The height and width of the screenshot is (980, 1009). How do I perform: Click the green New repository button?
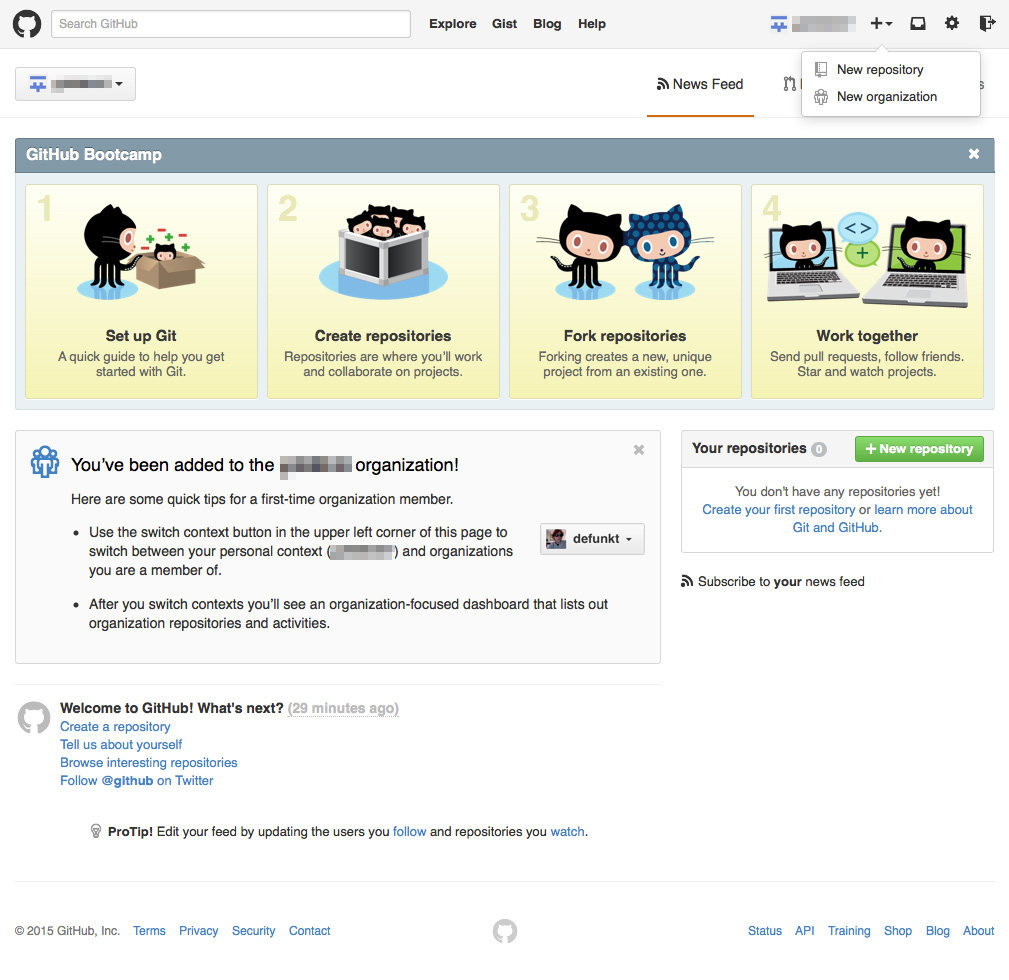(x=919, y=449)
